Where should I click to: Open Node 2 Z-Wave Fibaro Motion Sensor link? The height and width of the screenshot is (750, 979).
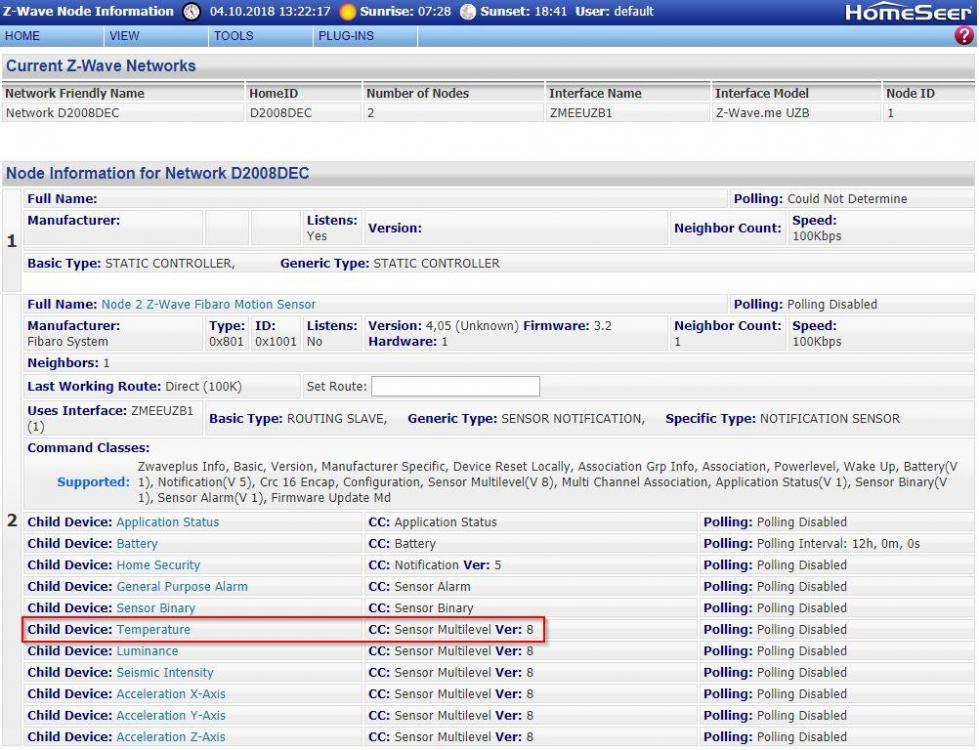click(208, 304)
